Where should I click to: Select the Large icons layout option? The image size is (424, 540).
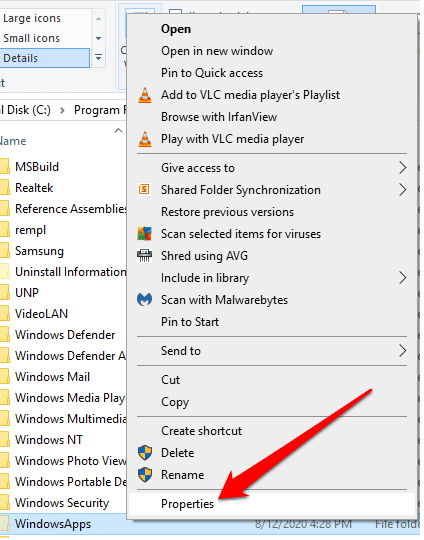[32, 18]
